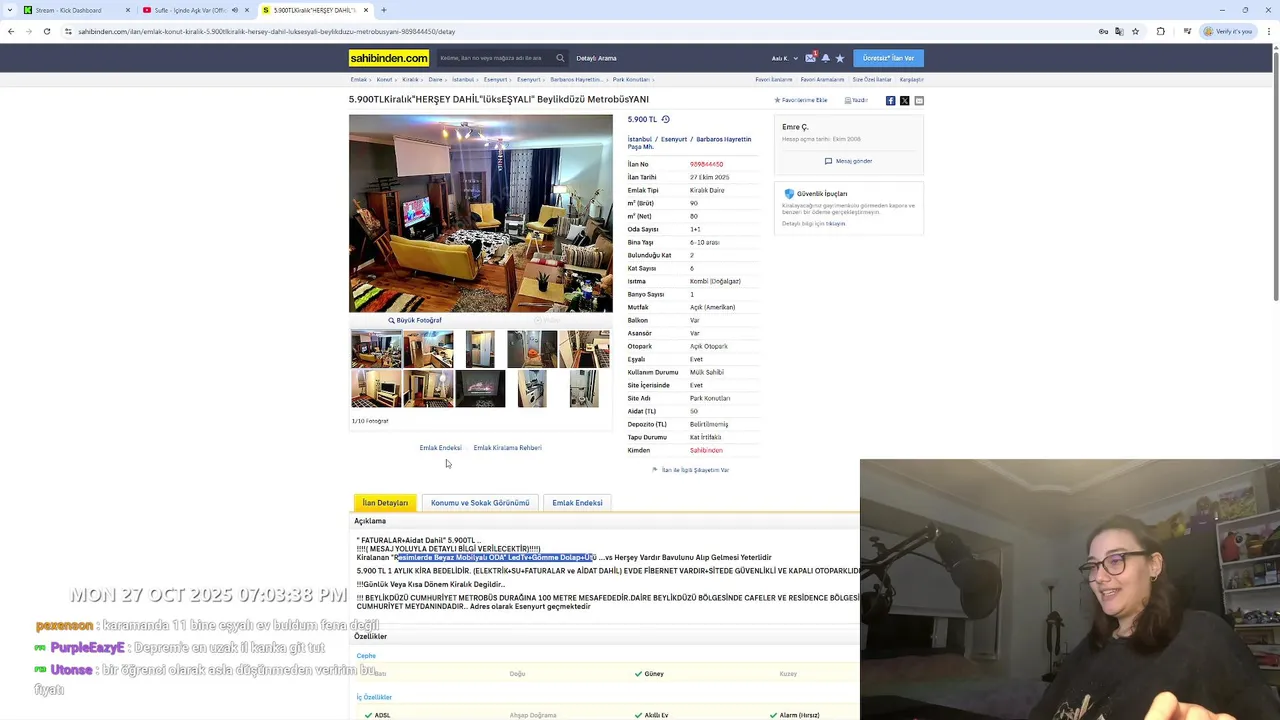Switch to İlan Detayları tab

pyautogui.click(x=385, y=503)
